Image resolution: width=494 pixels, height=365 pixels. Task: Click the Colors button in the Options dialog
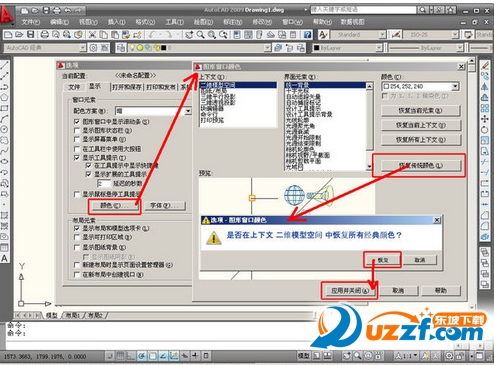[115, 206]
